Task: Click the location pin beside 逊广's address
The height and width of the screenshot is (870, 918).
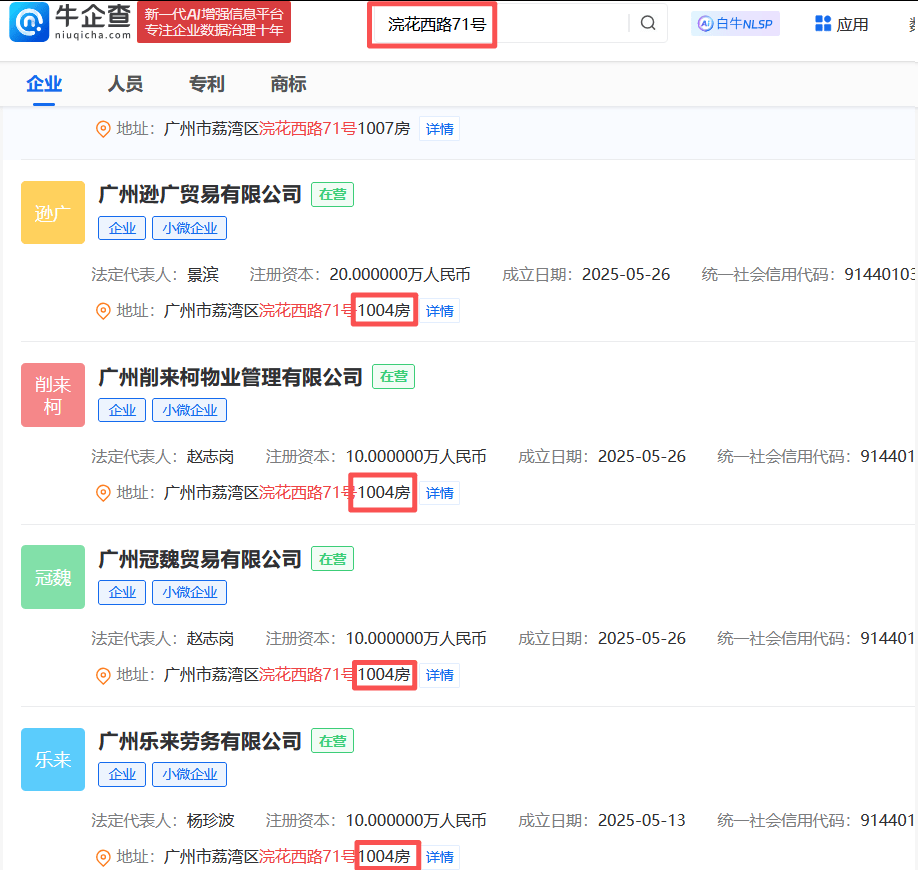Action: 103,310
